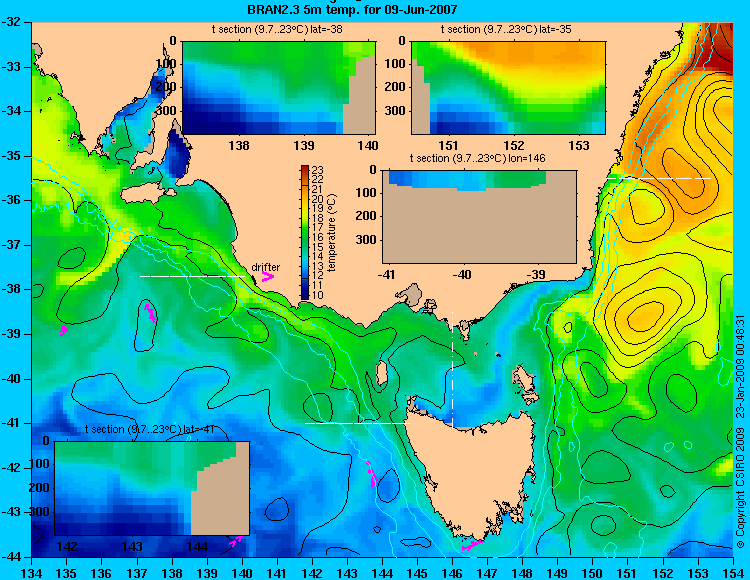This screenshot has width=750, height=580.
Task: Click the "temperature (°C)" colorbar label
Action: click(333, 233)
